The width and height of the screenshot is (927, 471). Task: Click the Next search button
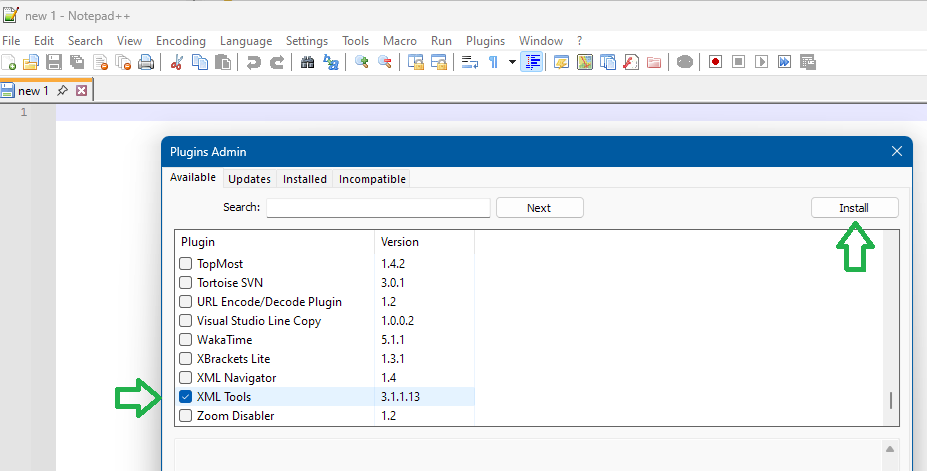pyautogui.click(x=539, y=208)
